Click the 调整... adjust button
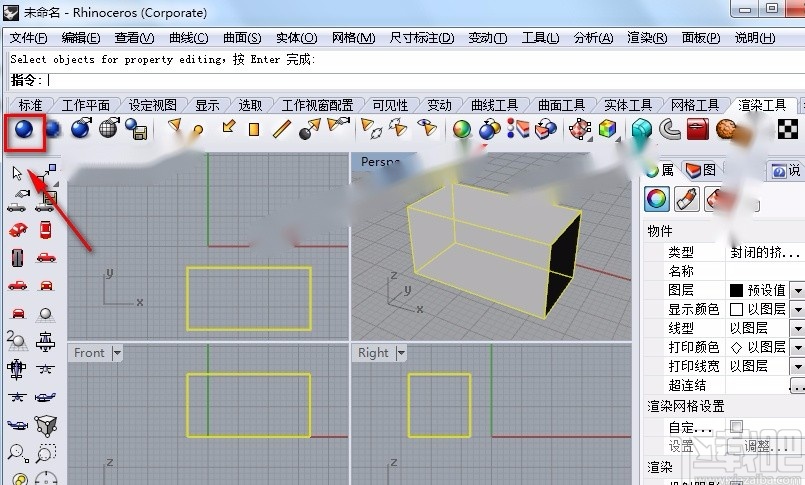The image size is (805, 485). click(x=766, y=446)
